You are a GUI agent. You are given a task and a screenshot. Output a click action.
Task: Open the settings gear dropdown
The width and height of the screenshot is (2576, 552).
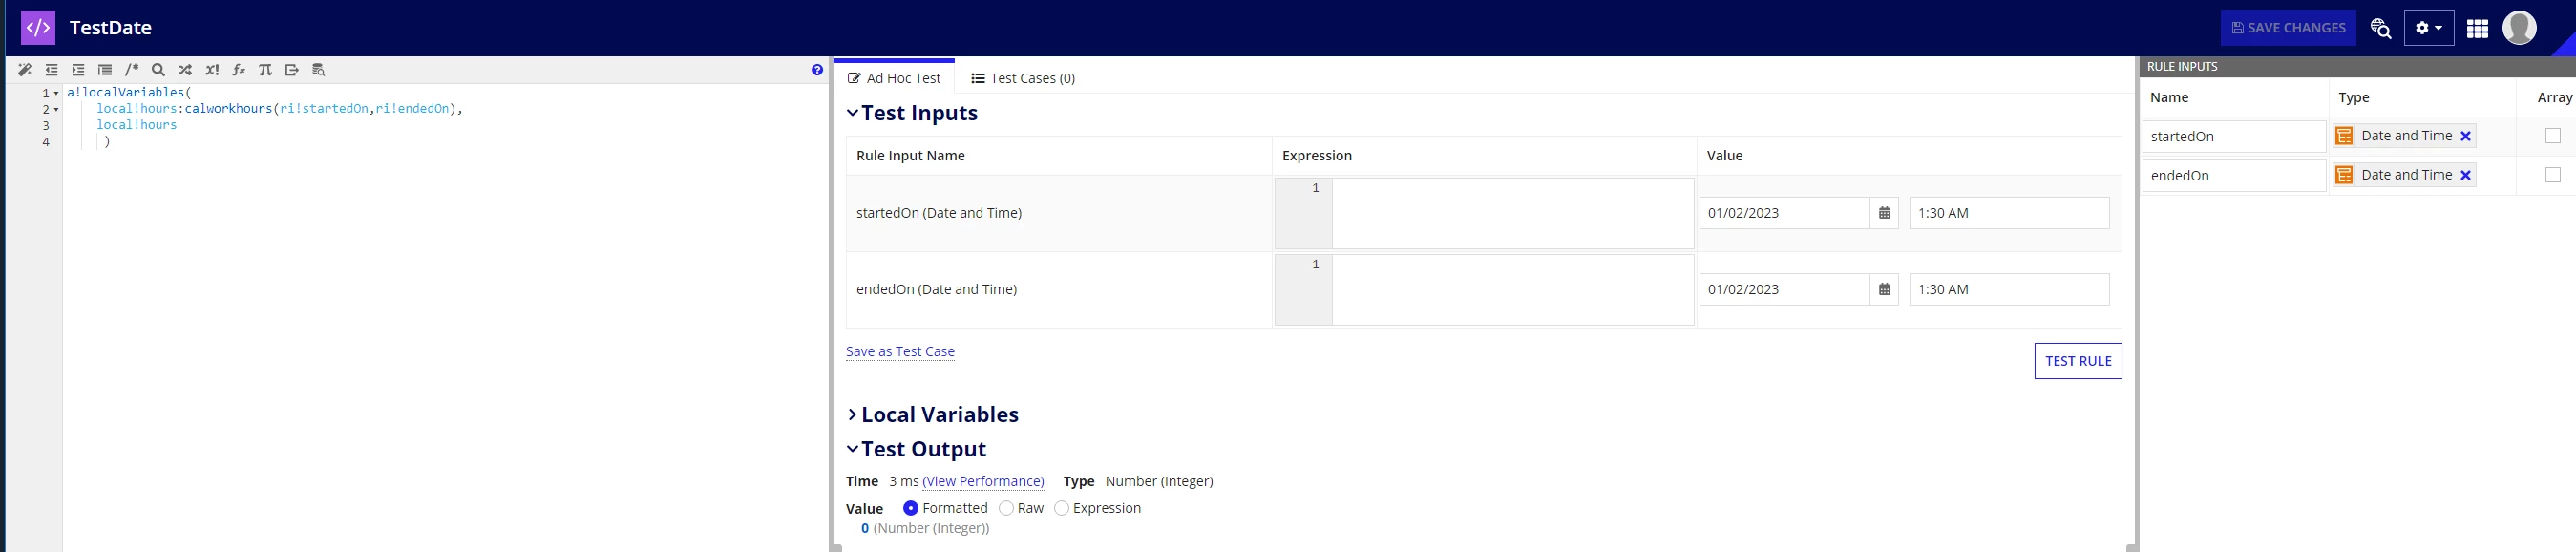coord(2429,28)
